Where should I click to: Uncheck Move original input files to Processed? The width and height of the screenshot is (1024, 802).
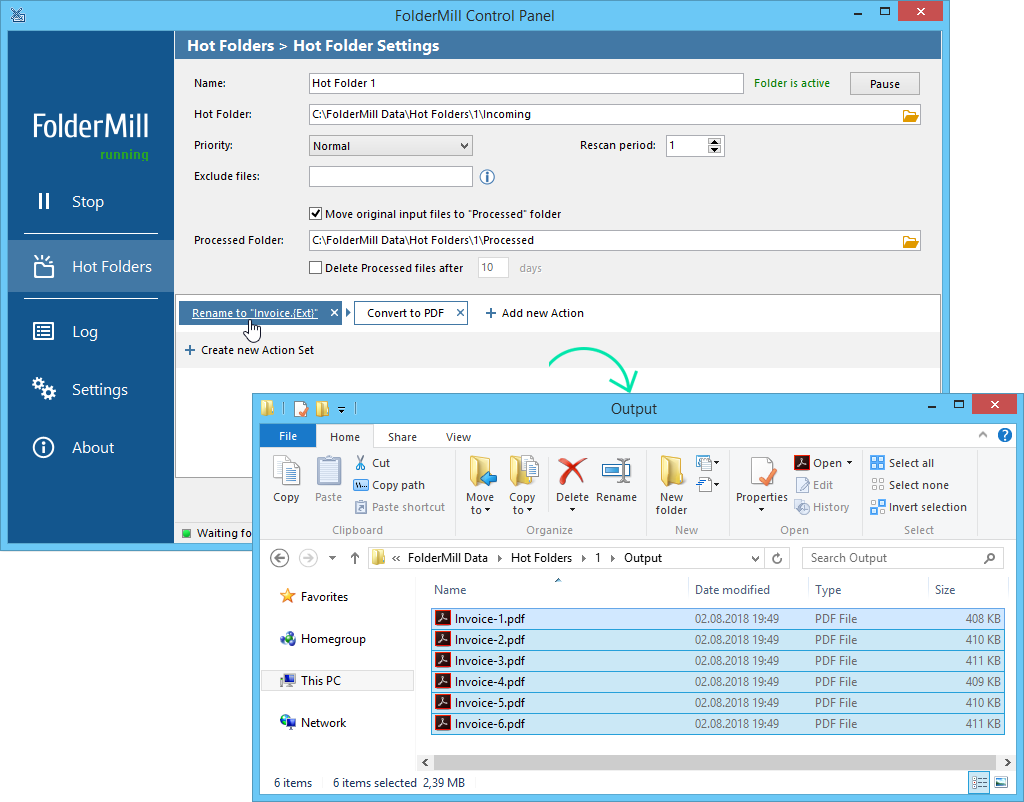pyautogui.click(x=316, y=214)
